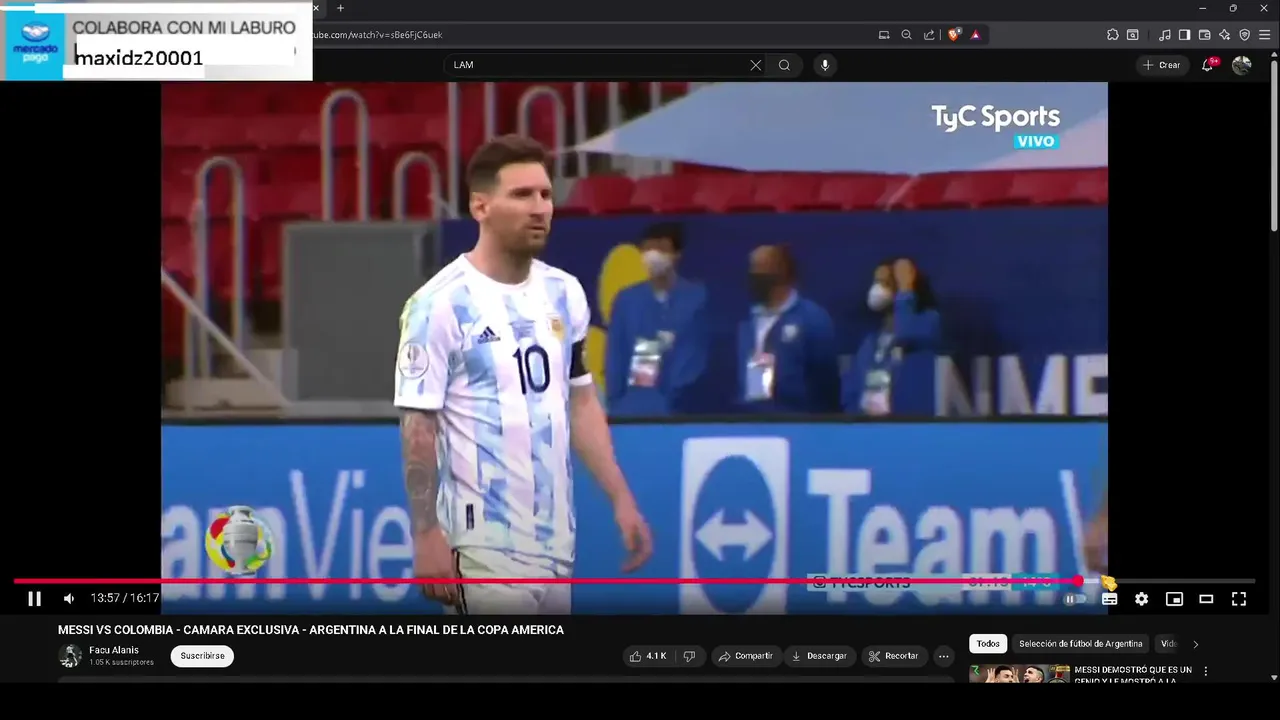Open the browser hamburger main menu

click(1266, 35)
